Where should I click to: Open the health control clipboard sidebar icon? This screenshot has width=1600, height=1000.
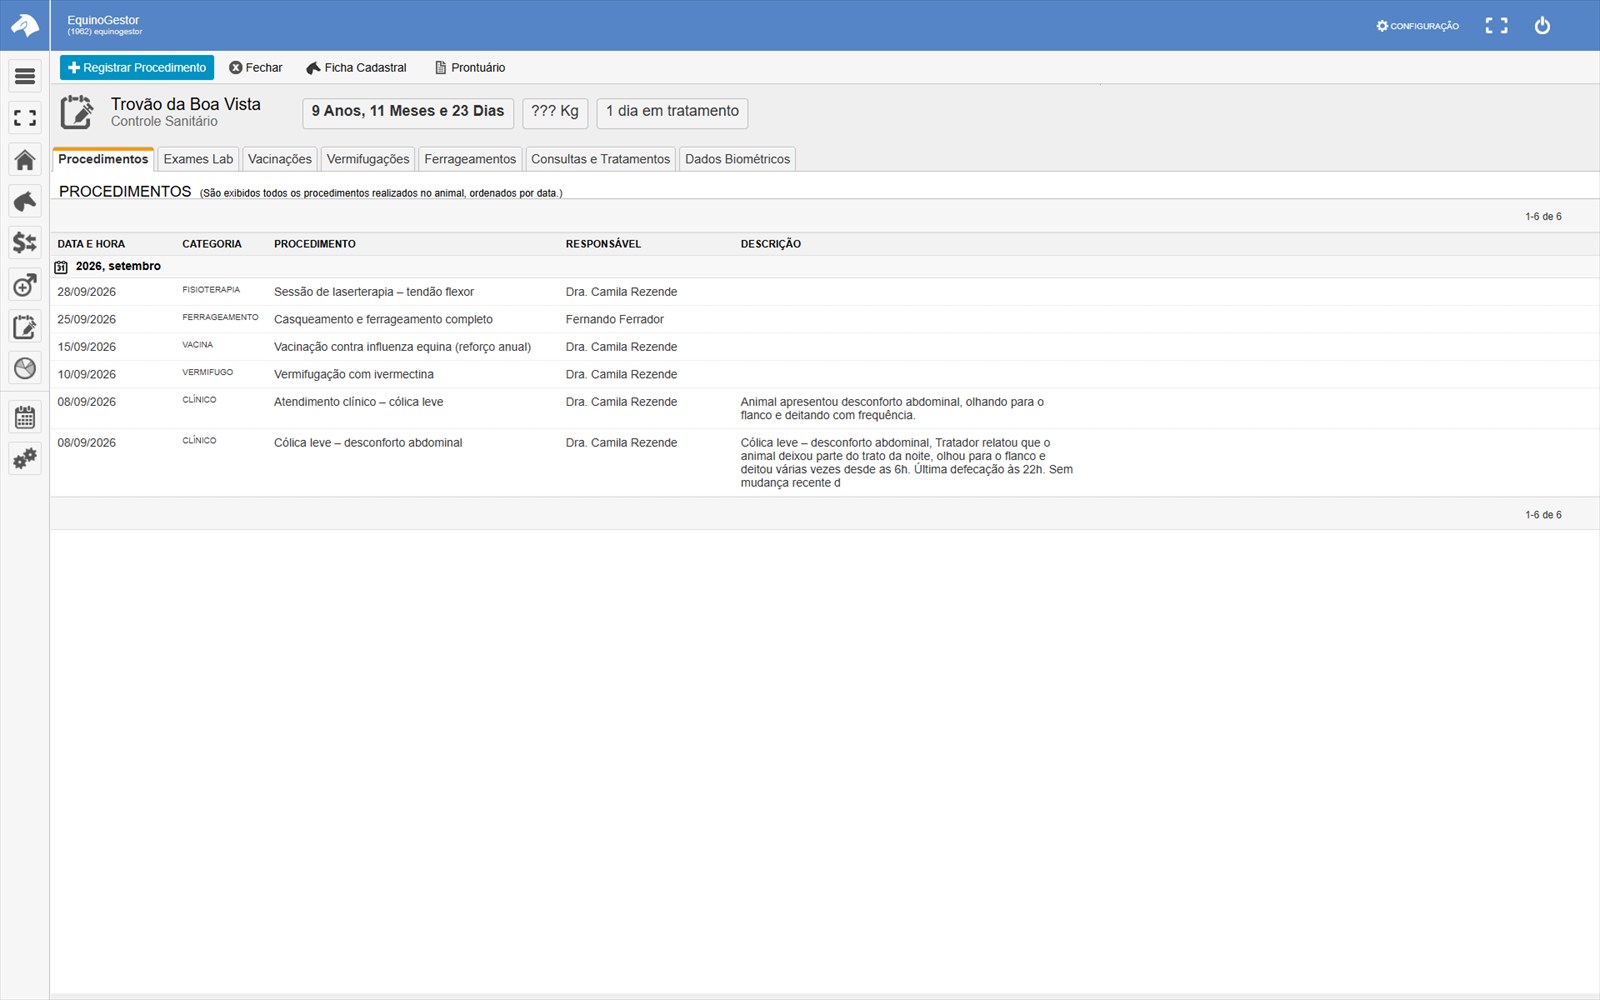tap(25, 327)
